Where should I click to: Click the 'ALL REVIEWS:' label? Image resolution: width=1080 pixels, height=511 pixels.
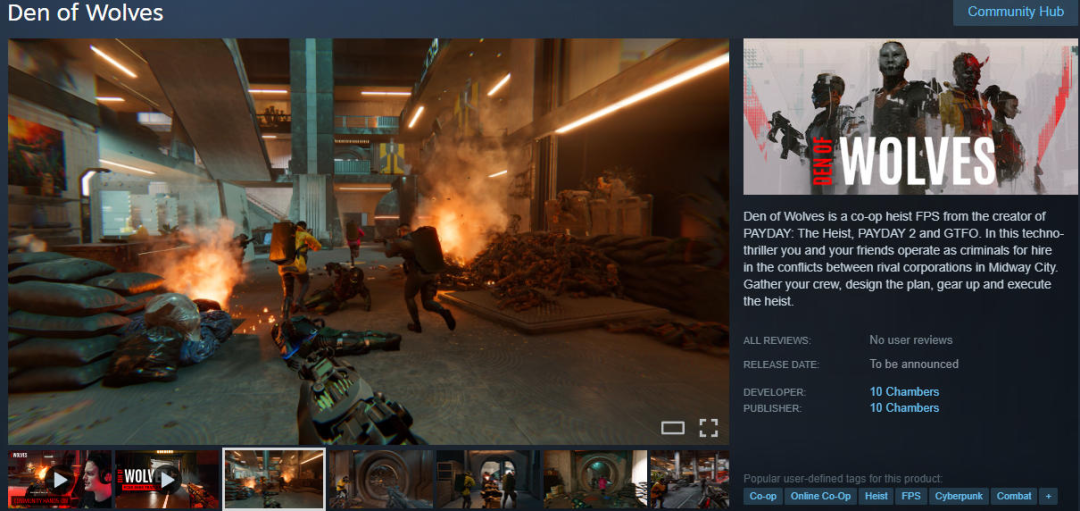[x=777, y=341]
